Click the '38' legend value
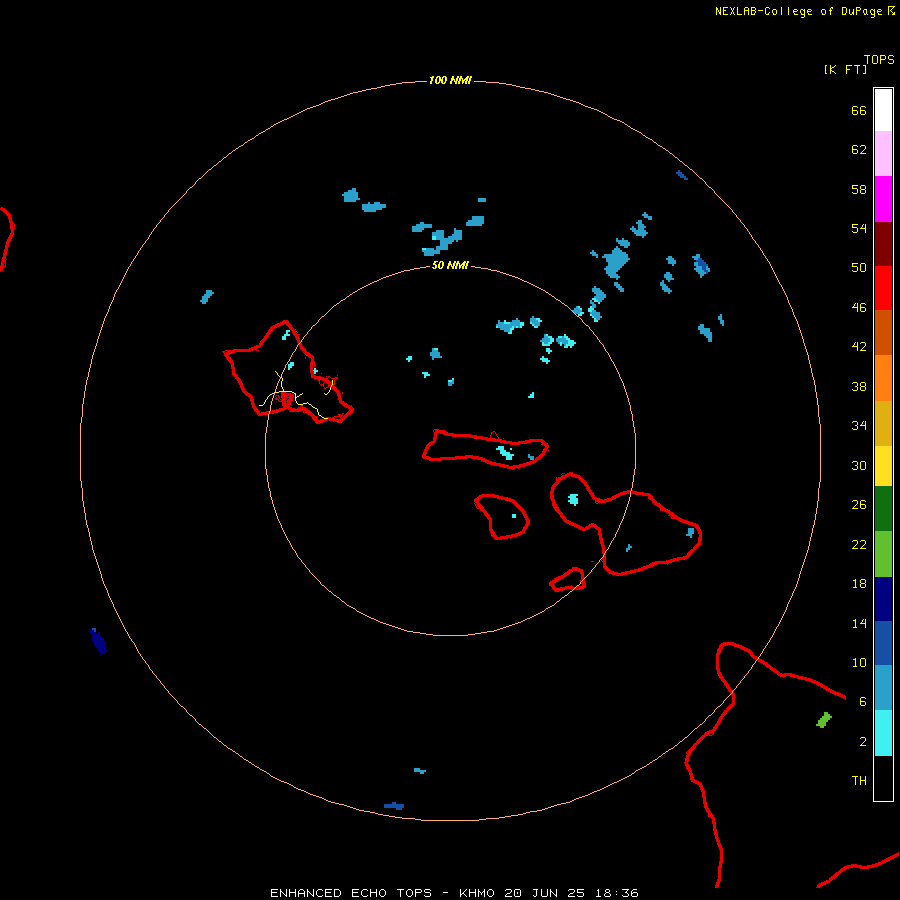The image size is (900, 900). tap(859, 386)
